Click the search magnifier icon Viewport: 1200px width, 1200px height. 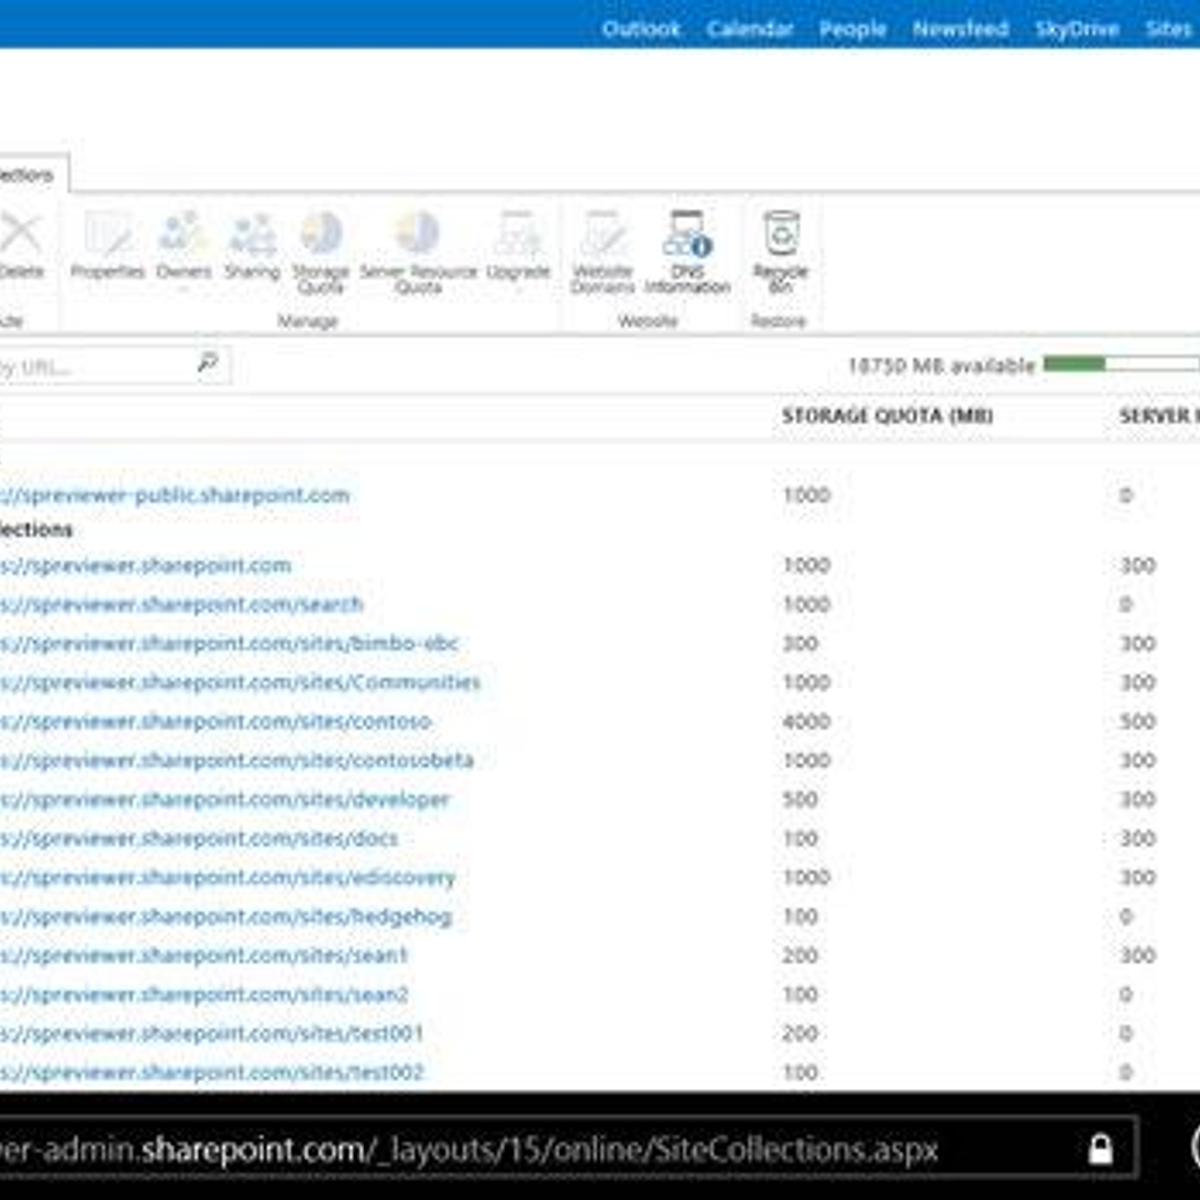click(x=207, y=365)
